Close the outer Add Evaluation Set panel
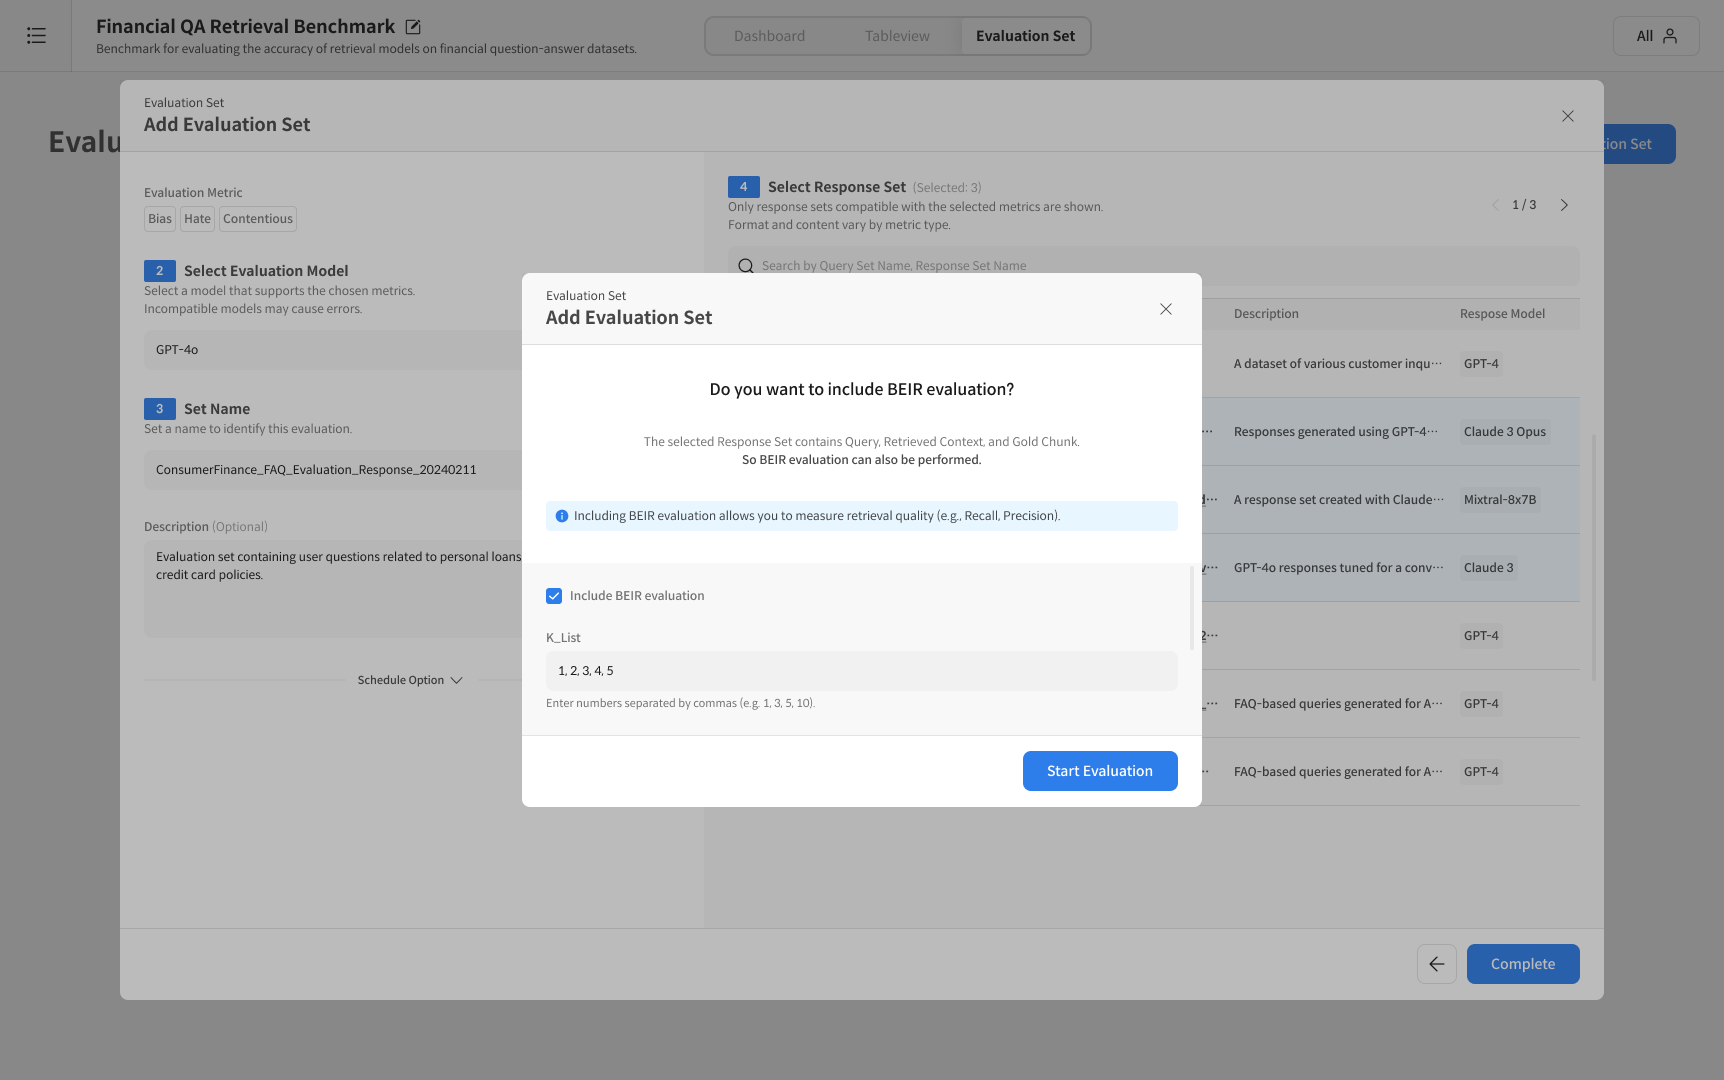The height and width of the screenshot is (1080, 1724). point(1567,116)
